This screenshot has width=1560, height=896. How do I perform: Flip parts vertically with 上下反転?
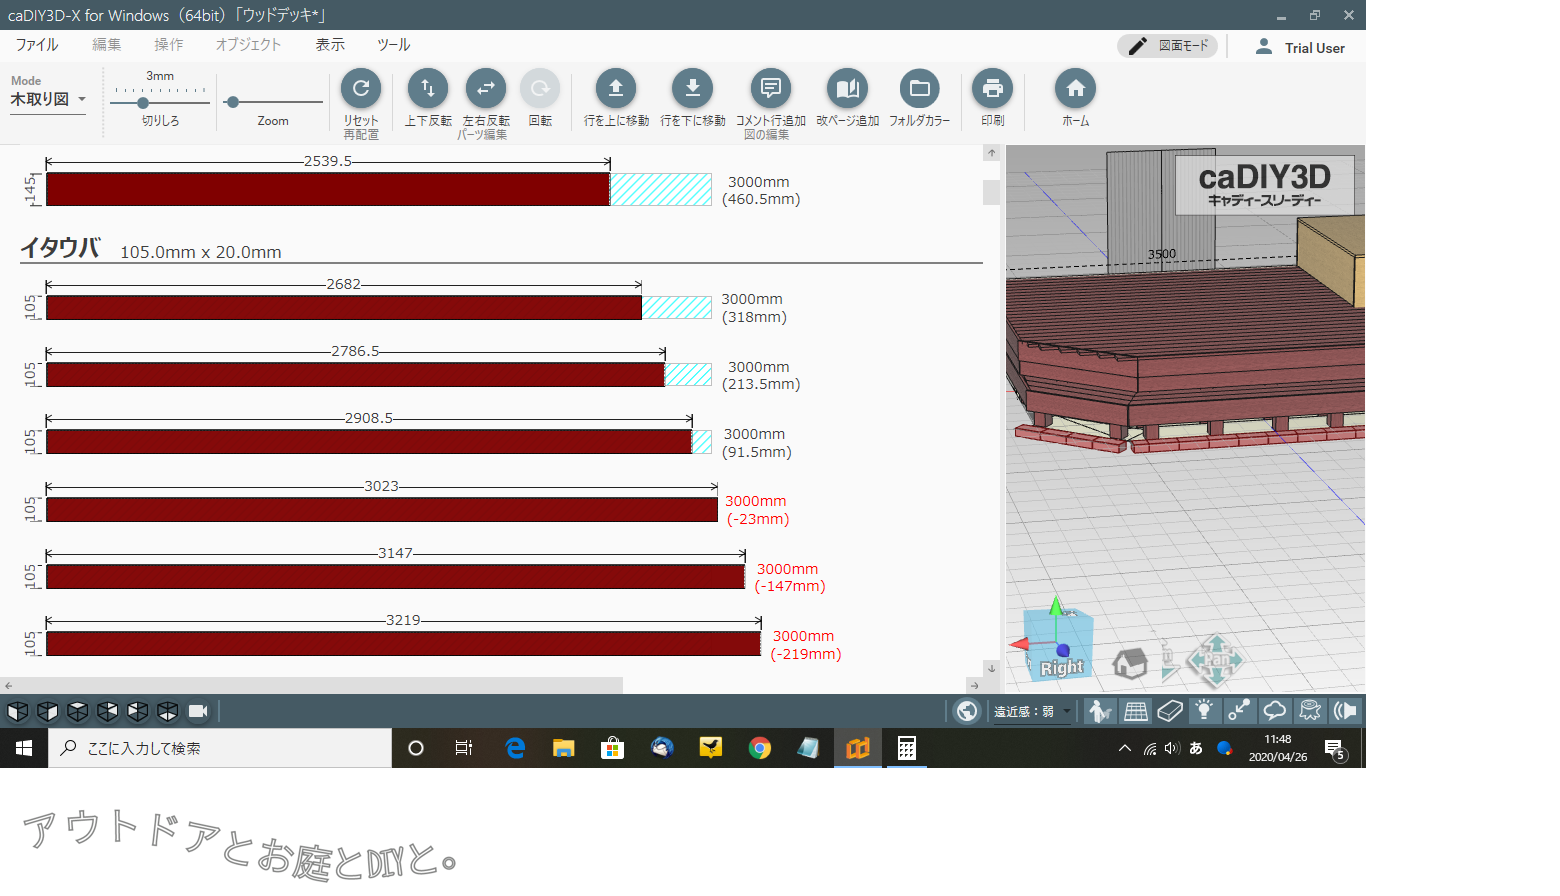428,89
